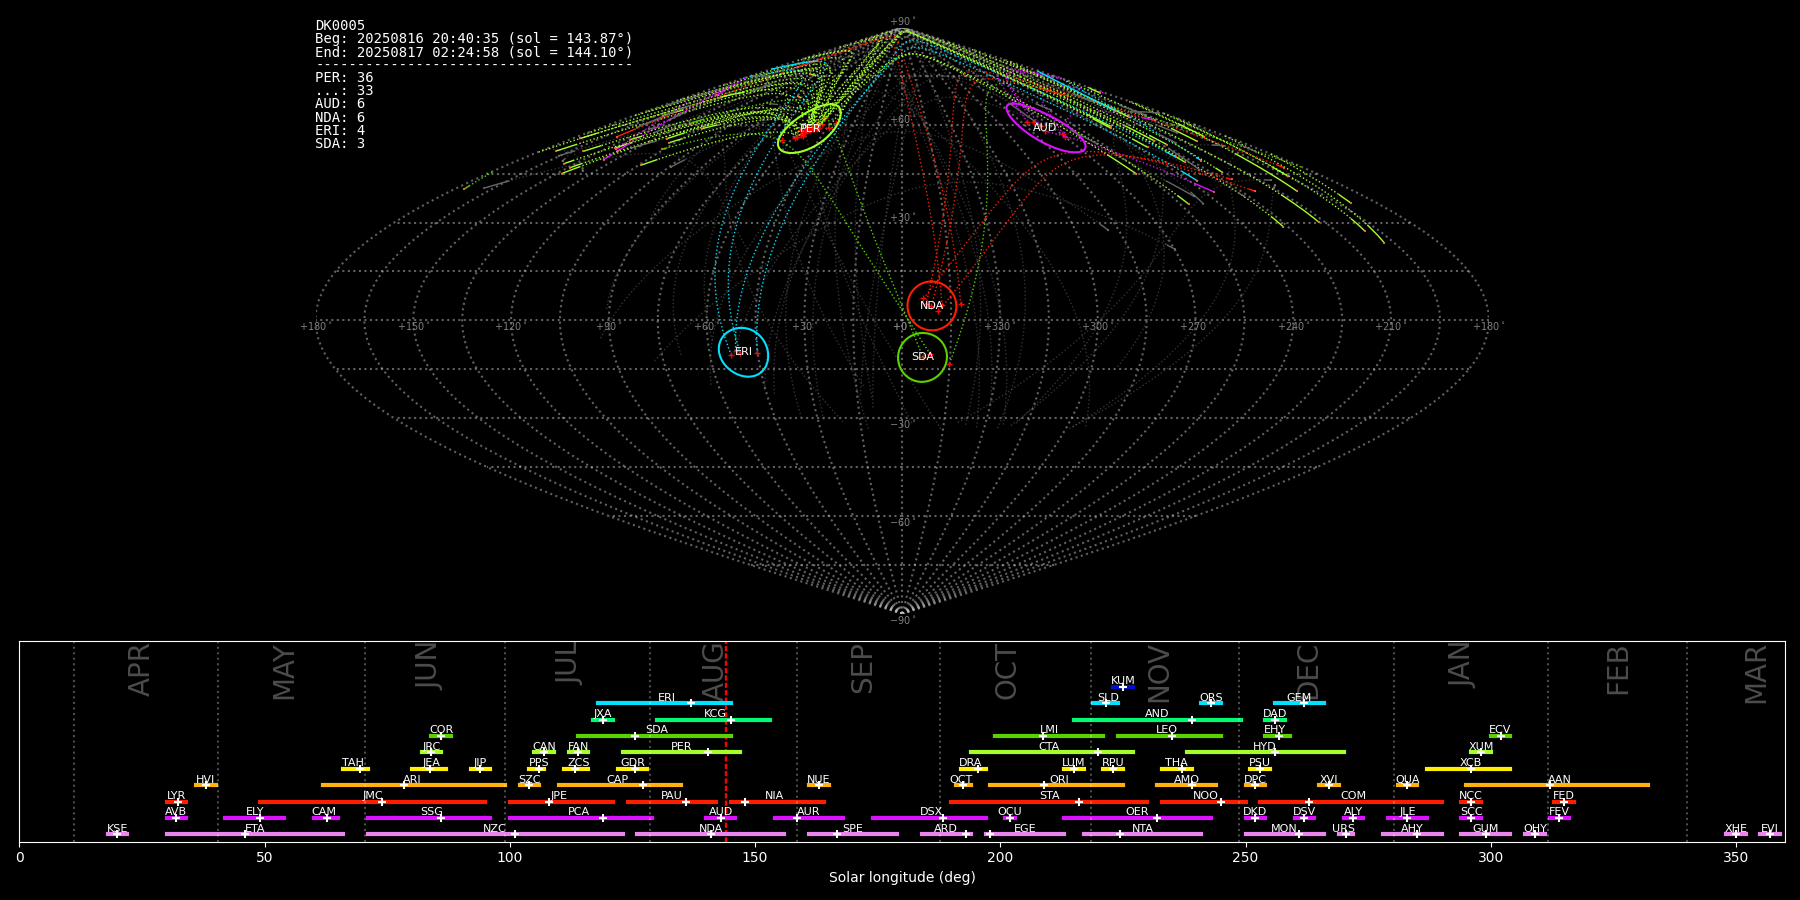Click the COR shower label in timeline

(441, 730)
